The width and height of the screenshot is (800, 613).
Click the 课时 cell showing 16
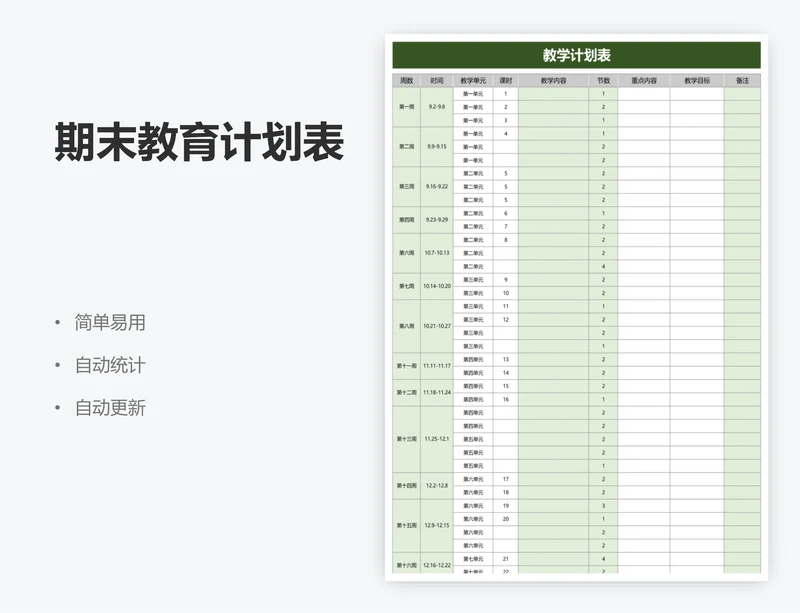pos(506,399)
